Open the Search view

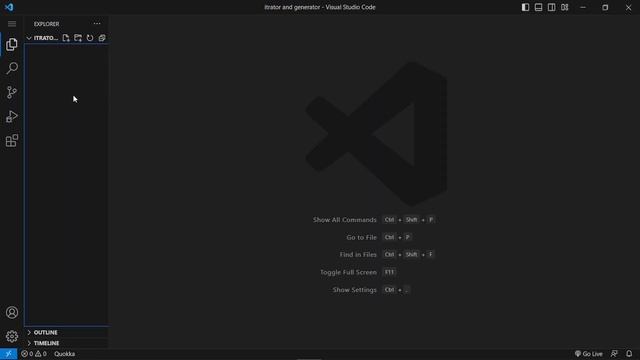(12, 68)
